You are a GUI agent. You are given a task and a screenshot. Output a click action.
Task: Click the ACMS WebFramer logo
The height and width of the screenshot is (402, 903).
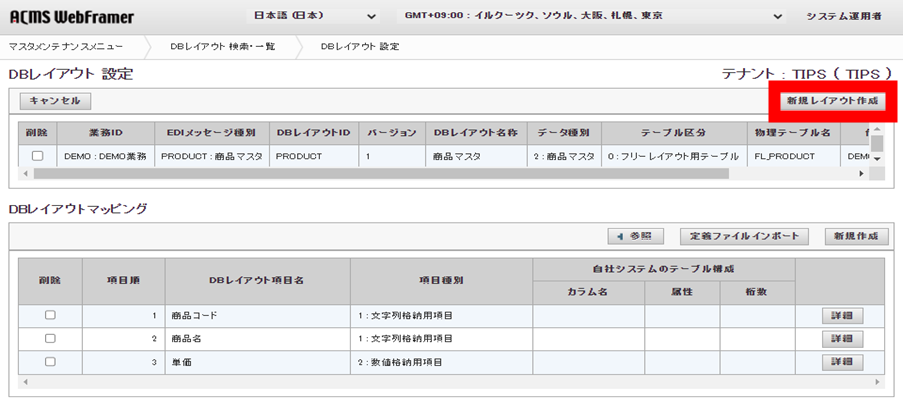pyautogui.click(x=71, y=18)
